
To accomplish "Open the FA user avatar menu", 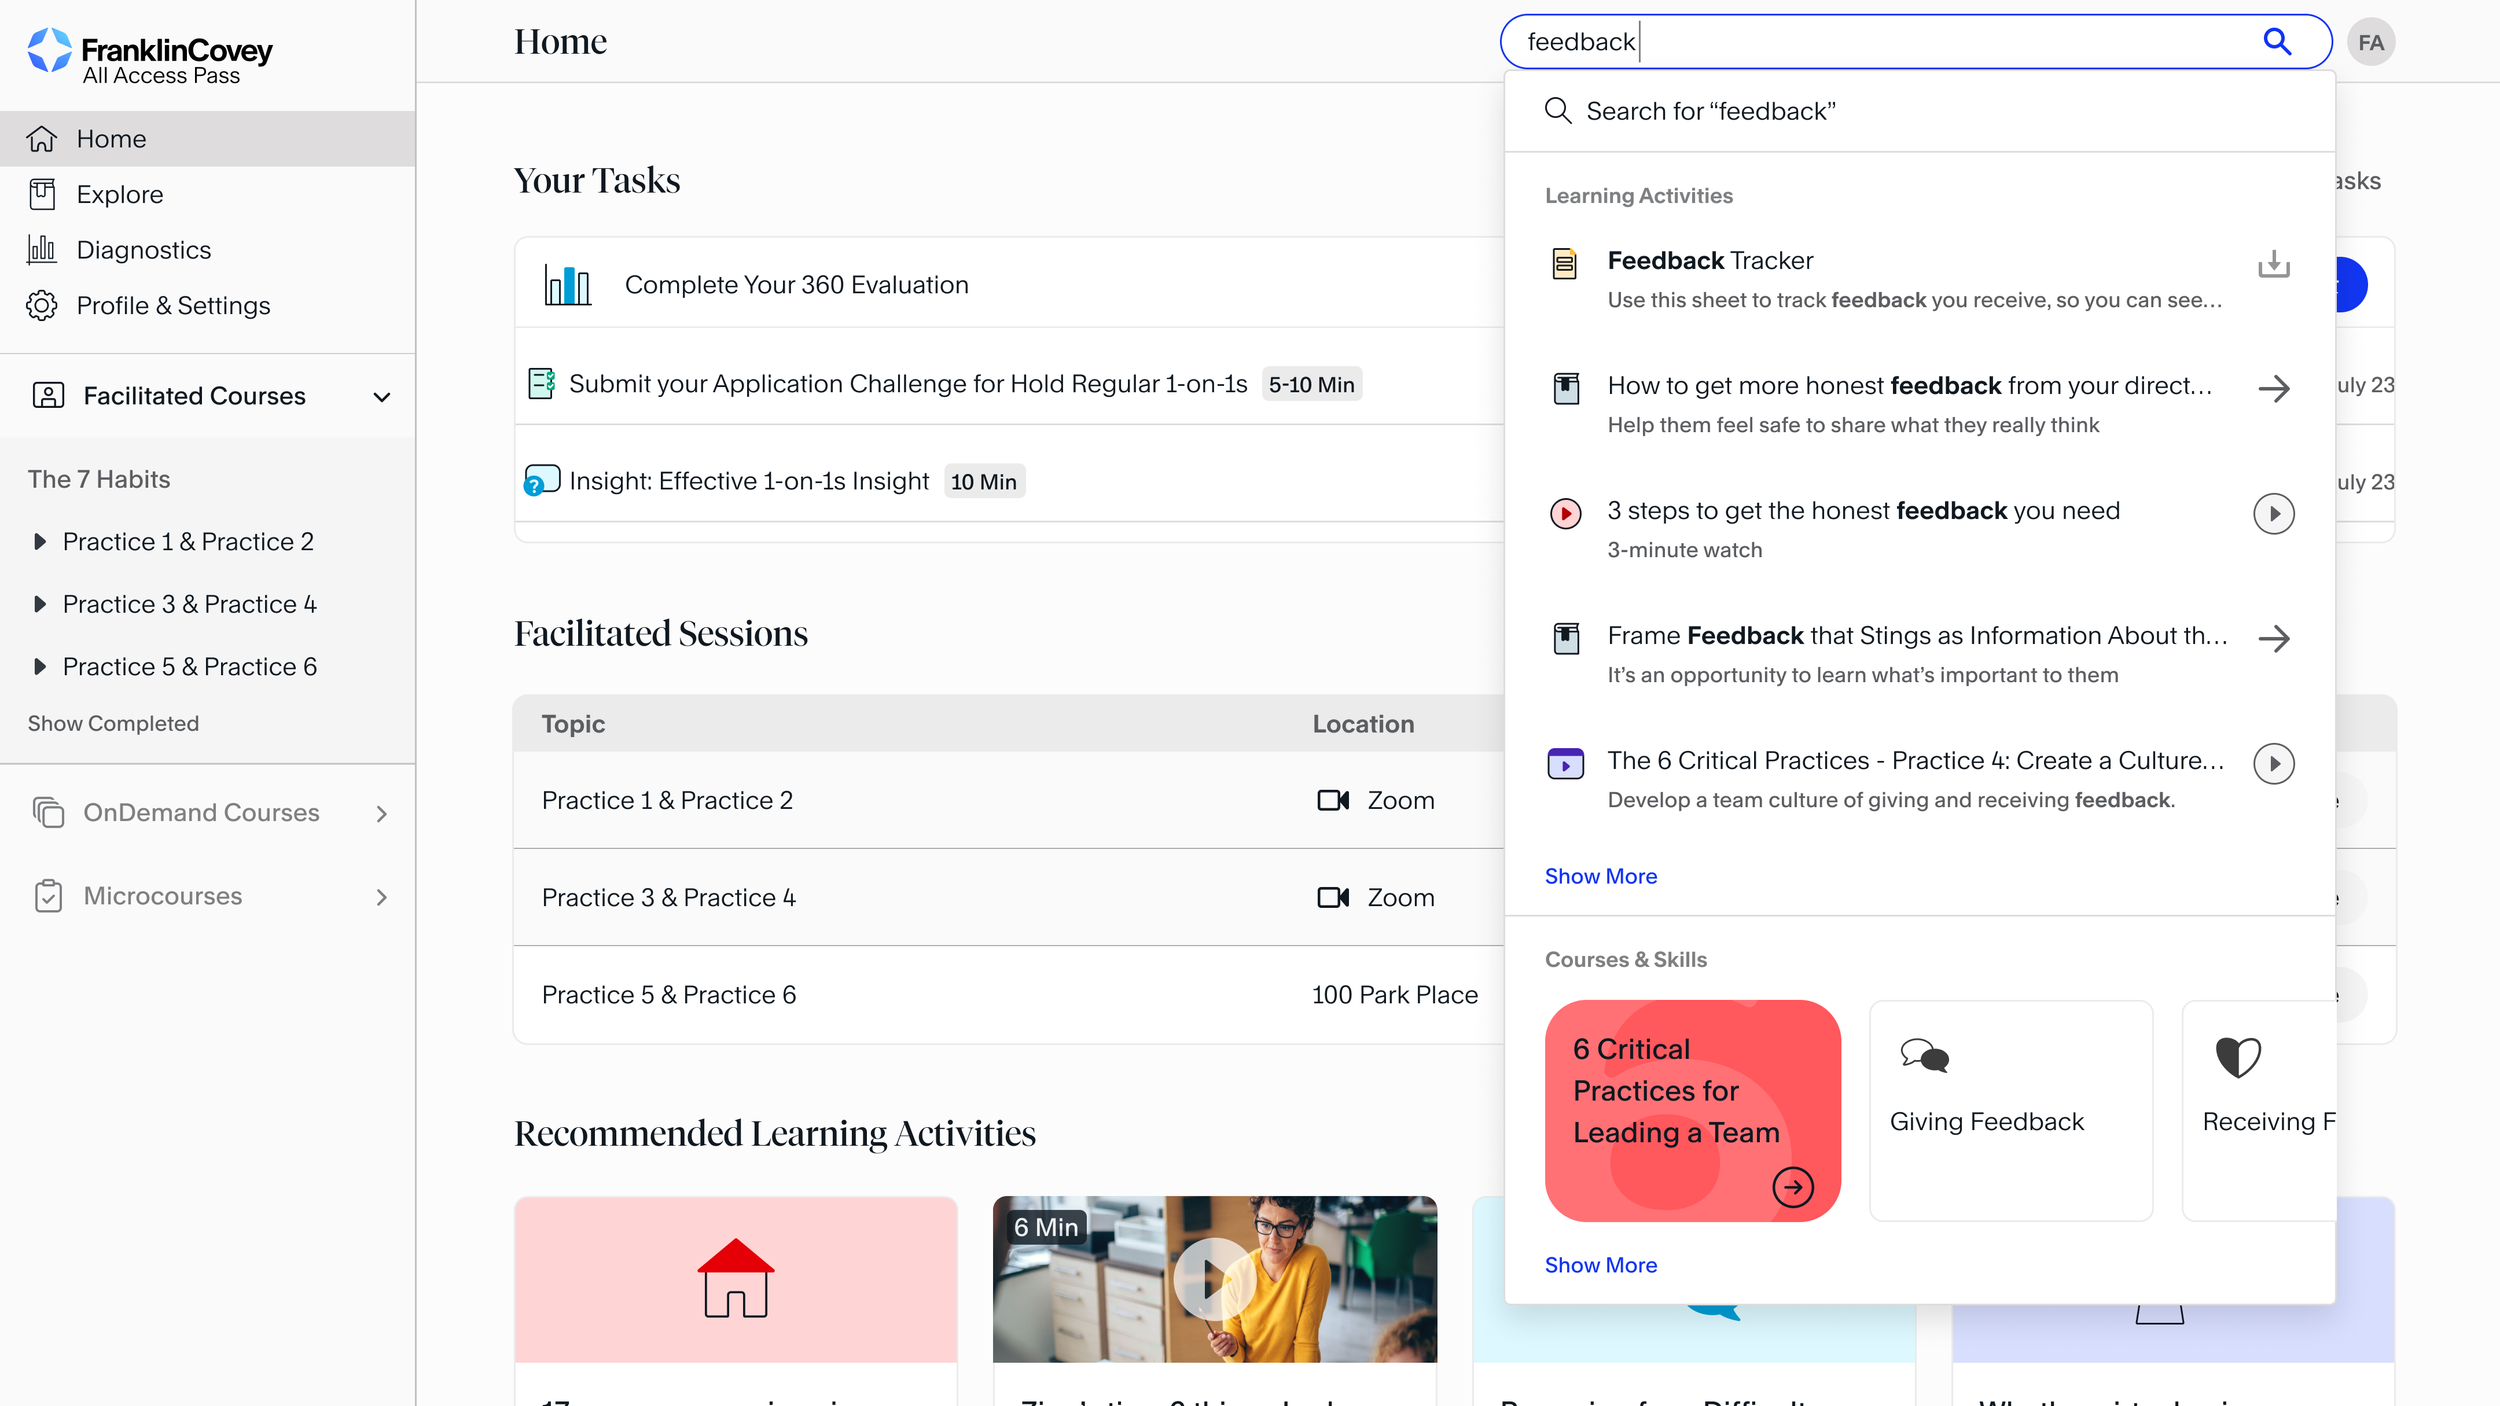I will (x=2371, y=42).
